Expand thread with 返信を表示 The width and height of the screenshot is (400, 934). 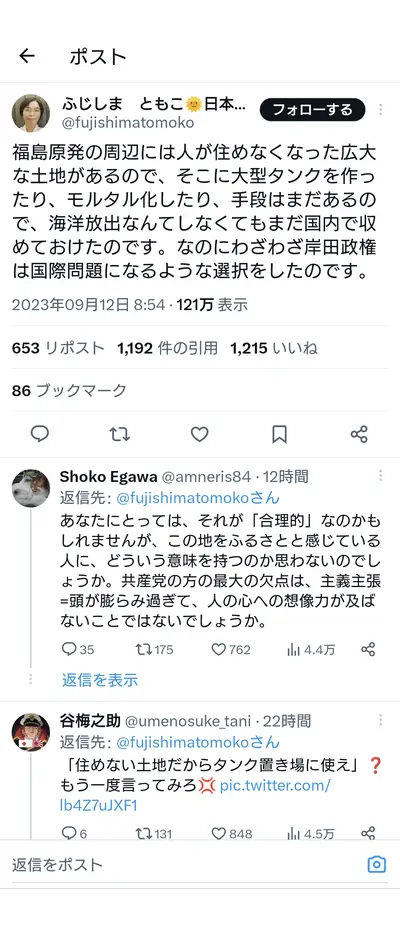99,680
